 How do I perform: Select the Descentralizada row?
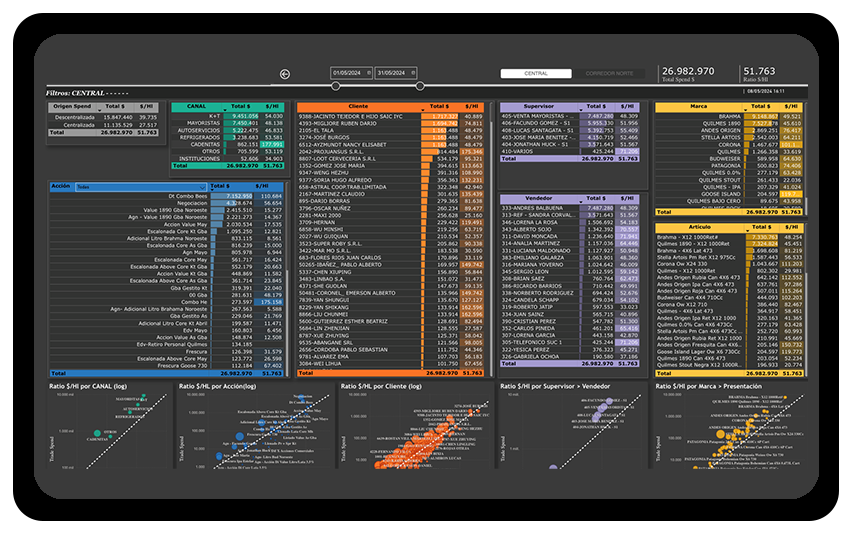click(x=104, y=117)
